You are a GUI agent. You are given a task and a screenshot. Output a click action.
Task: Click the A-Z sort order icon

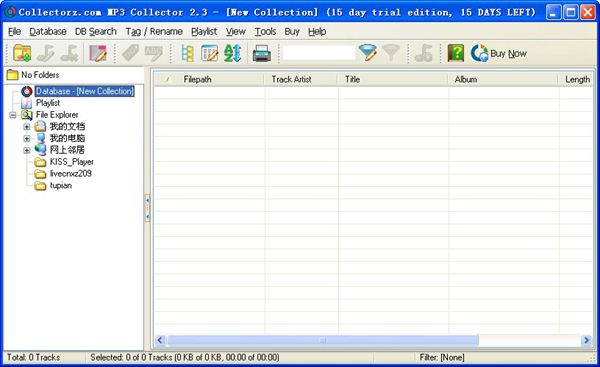pyautogui.click(x=232, y=53)
